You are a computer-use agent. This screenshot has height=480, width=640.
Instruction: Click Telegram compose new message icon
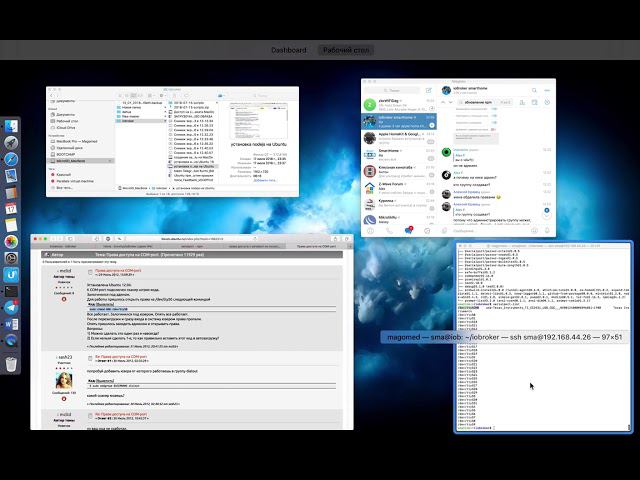(x=429, y=90)
